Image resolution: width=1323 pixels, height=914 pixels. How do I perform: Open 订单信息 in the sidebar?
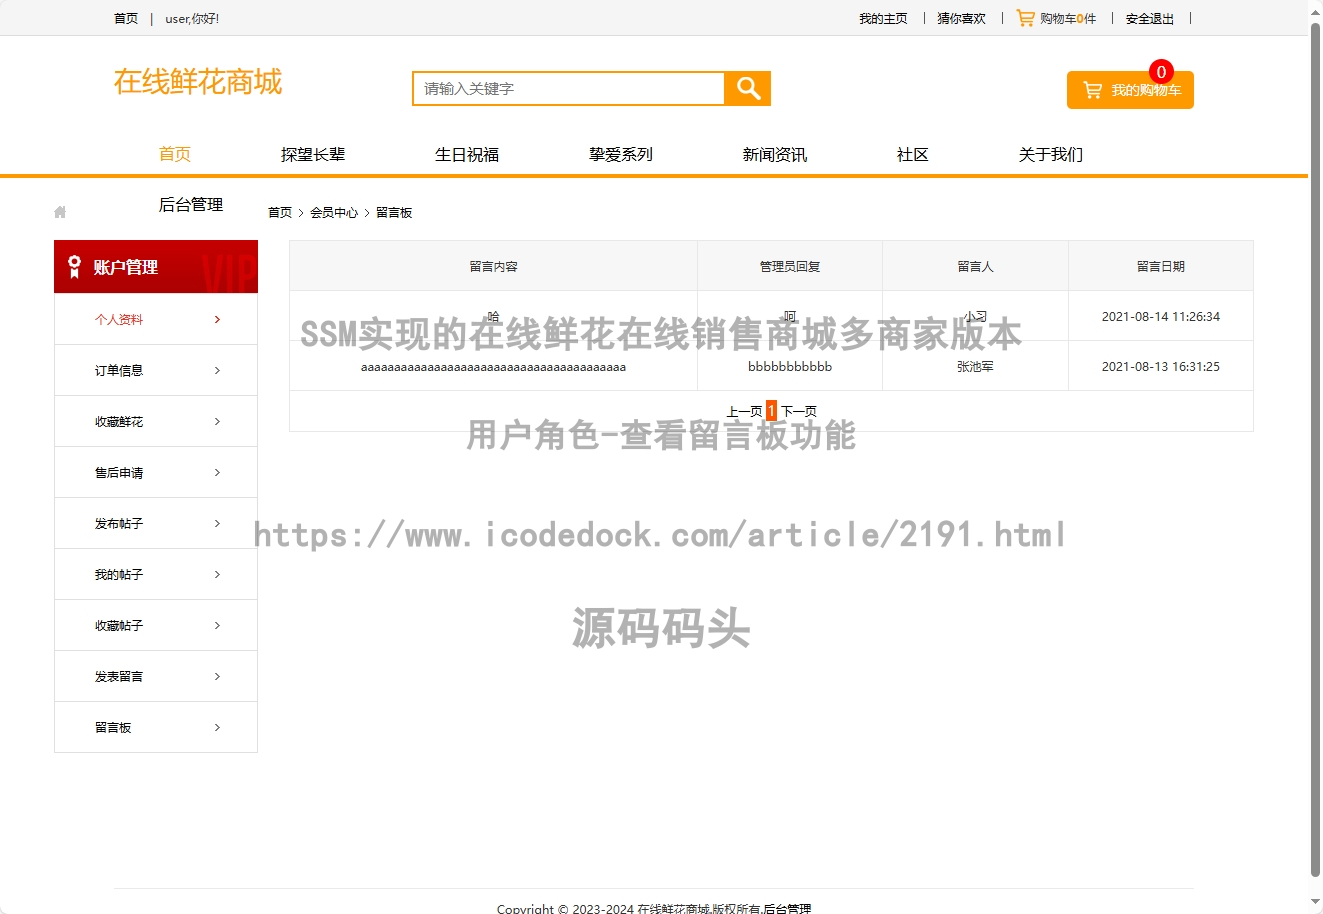pos(119,371)
